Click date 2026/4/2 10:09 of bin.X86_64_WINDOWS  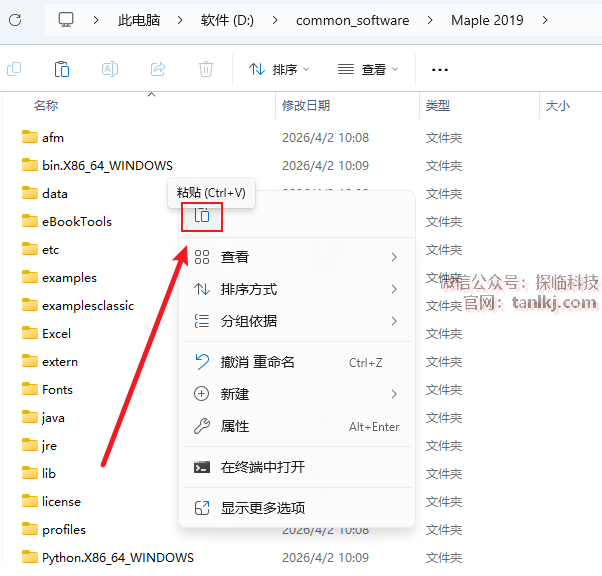325,166
